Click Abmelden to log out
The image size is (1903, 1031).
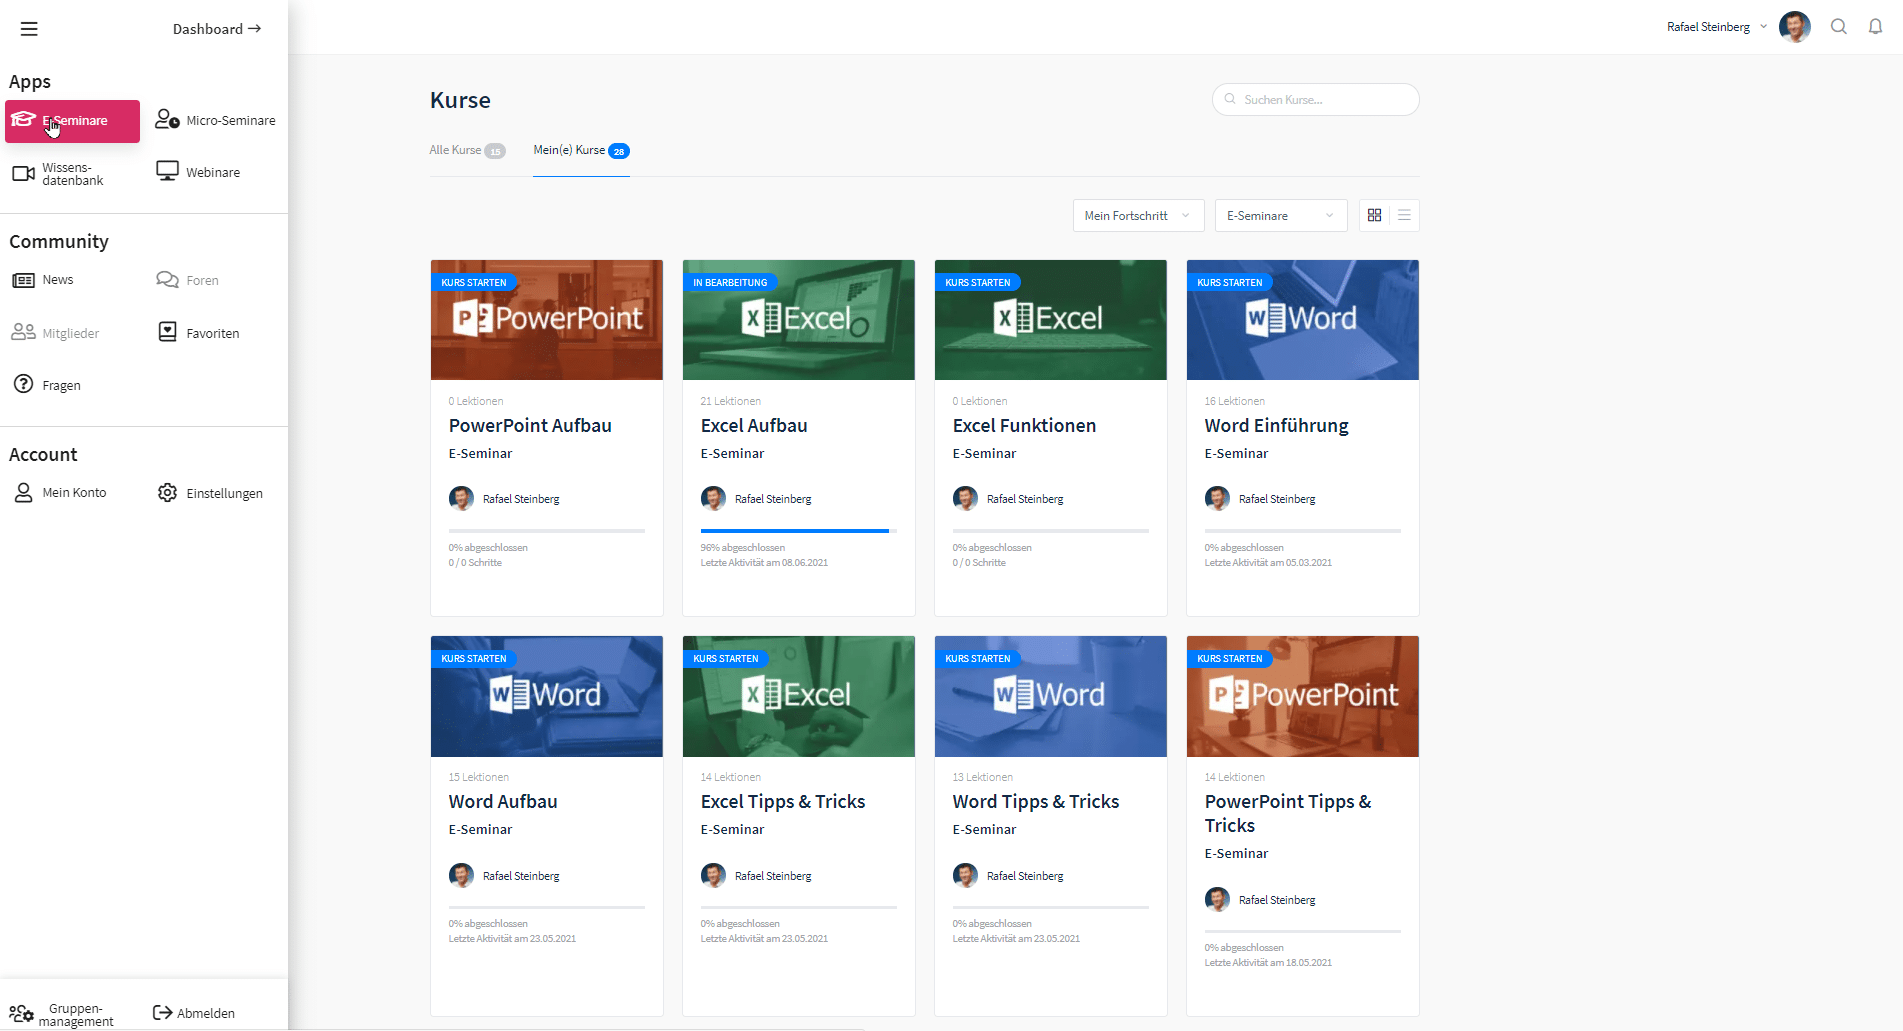194,1013
